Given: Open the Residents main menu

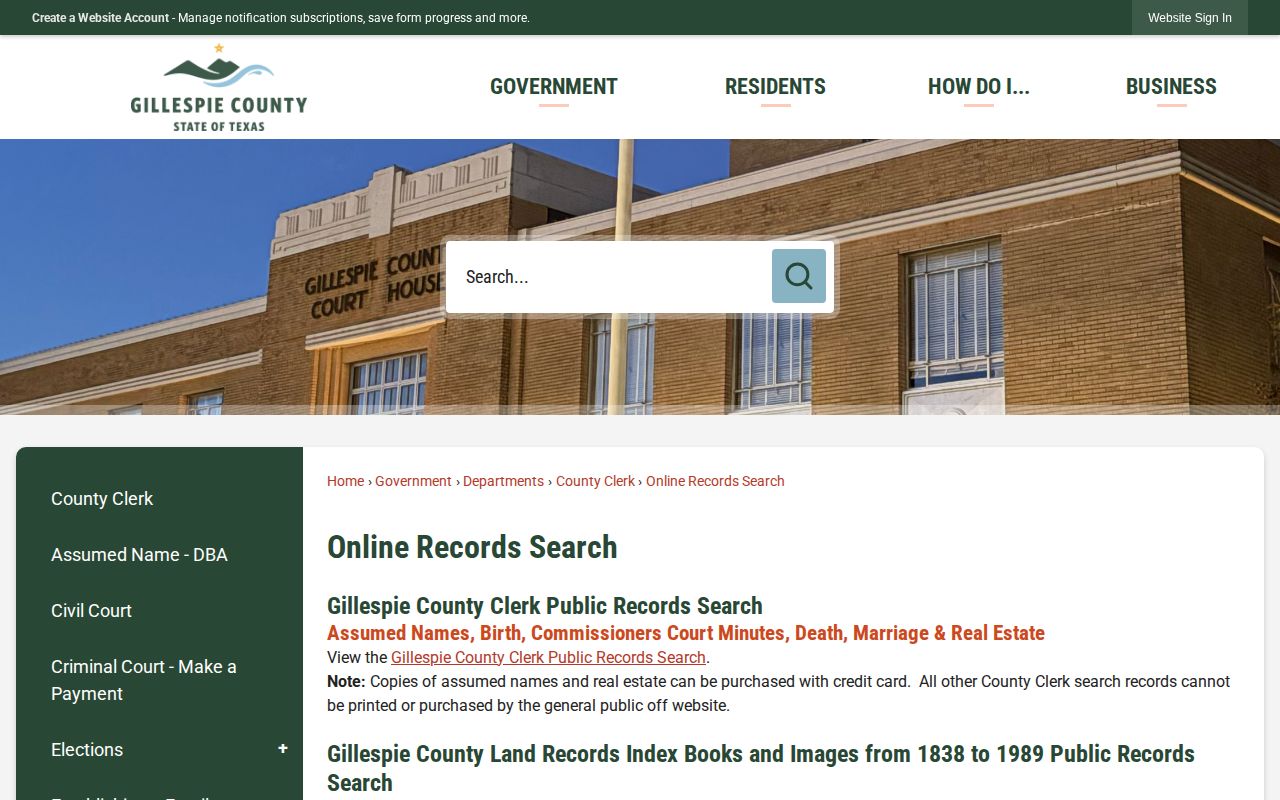Looking at the screenshot, I should 775,87.
